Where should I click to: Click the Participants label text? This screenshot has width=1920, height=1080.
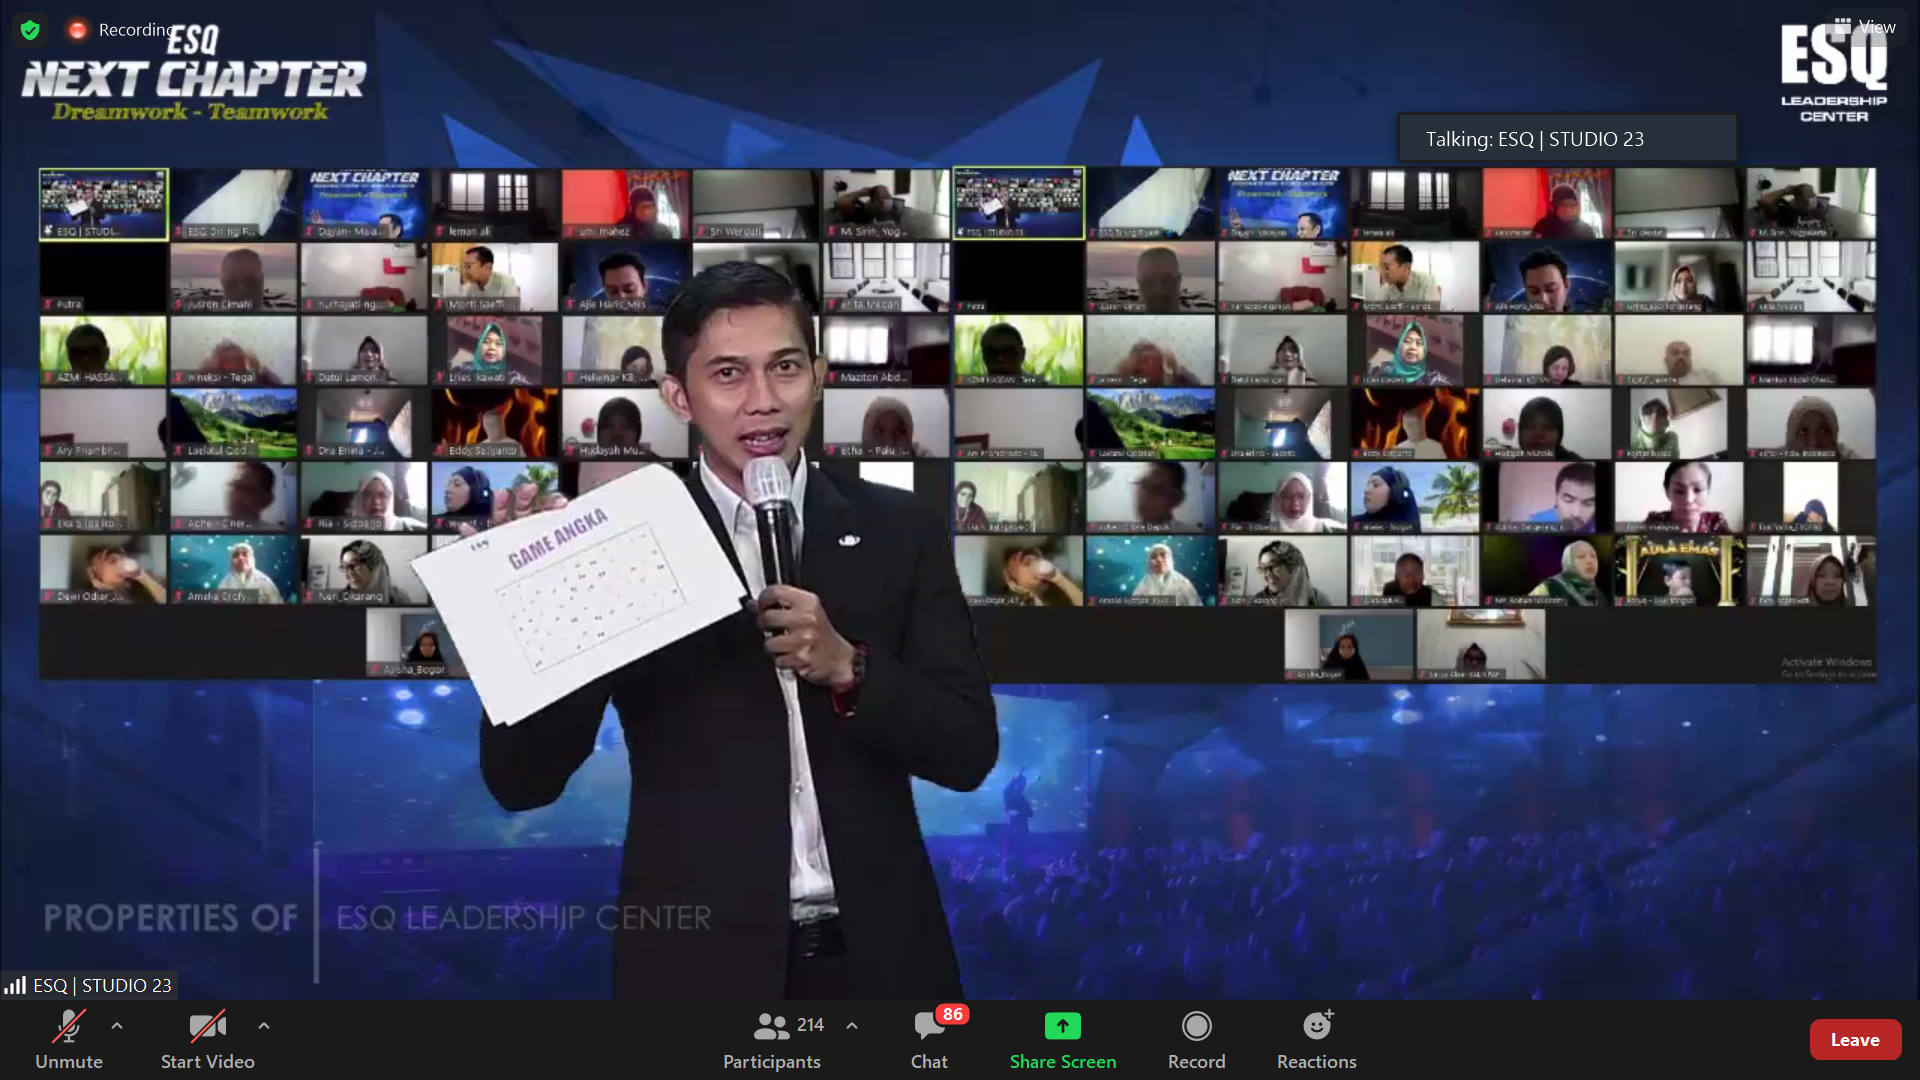(x=772, y=1062)
